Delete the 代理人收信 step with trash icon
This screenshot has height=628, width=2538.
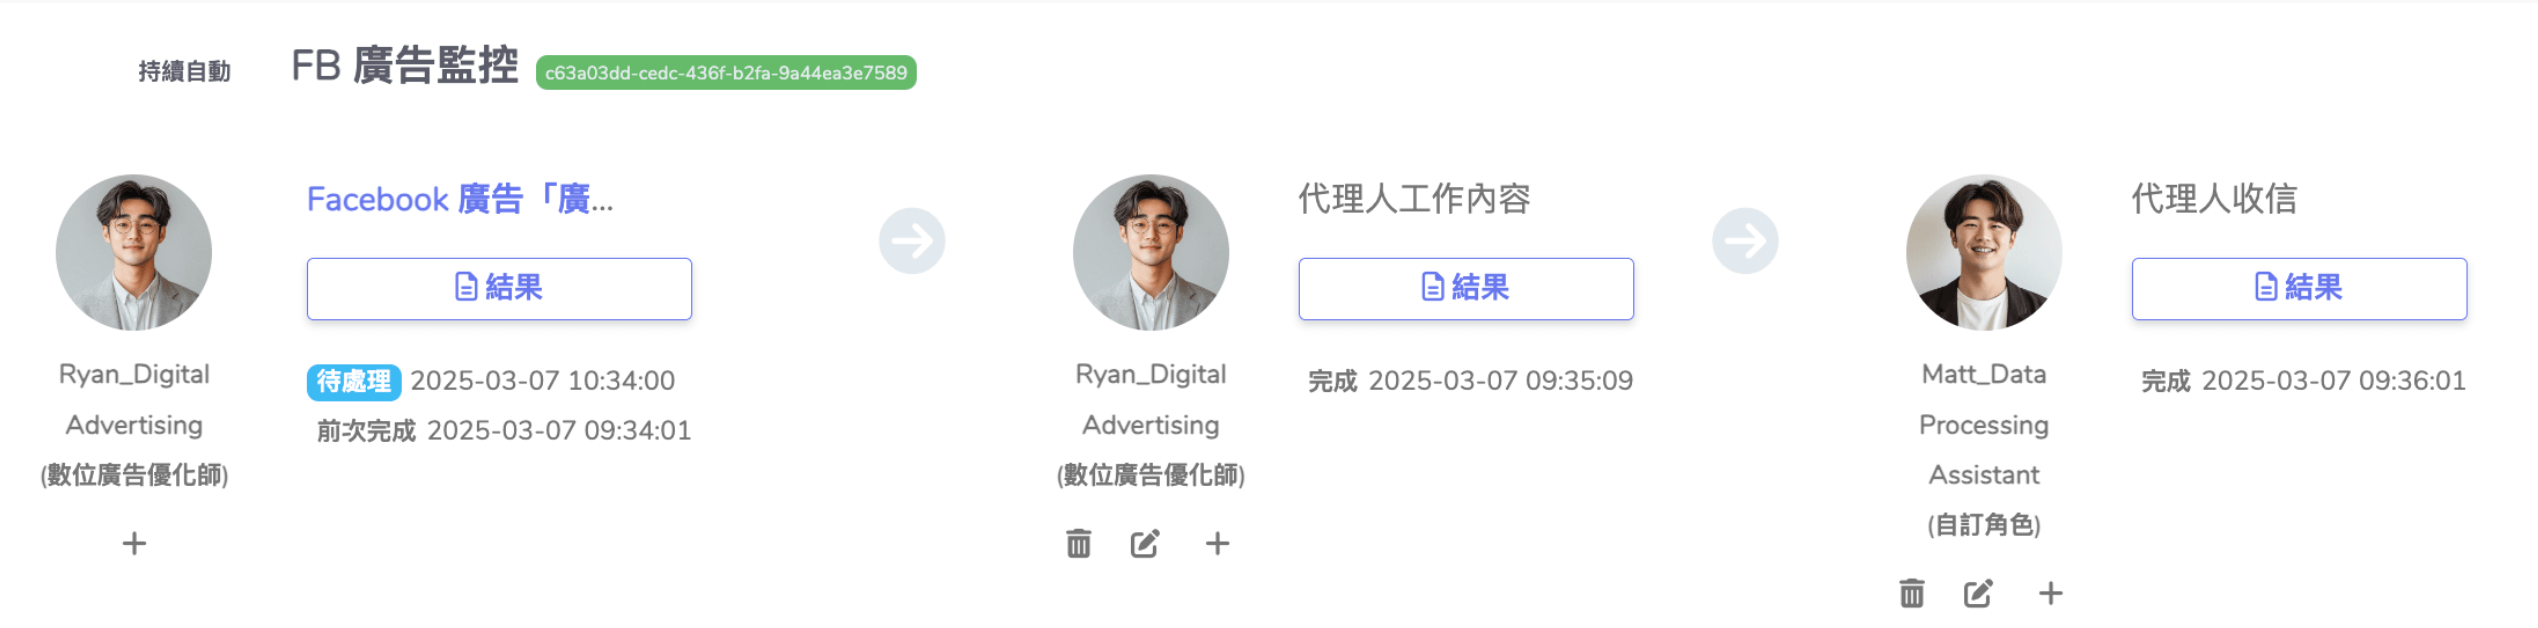tap(1911, 593)
